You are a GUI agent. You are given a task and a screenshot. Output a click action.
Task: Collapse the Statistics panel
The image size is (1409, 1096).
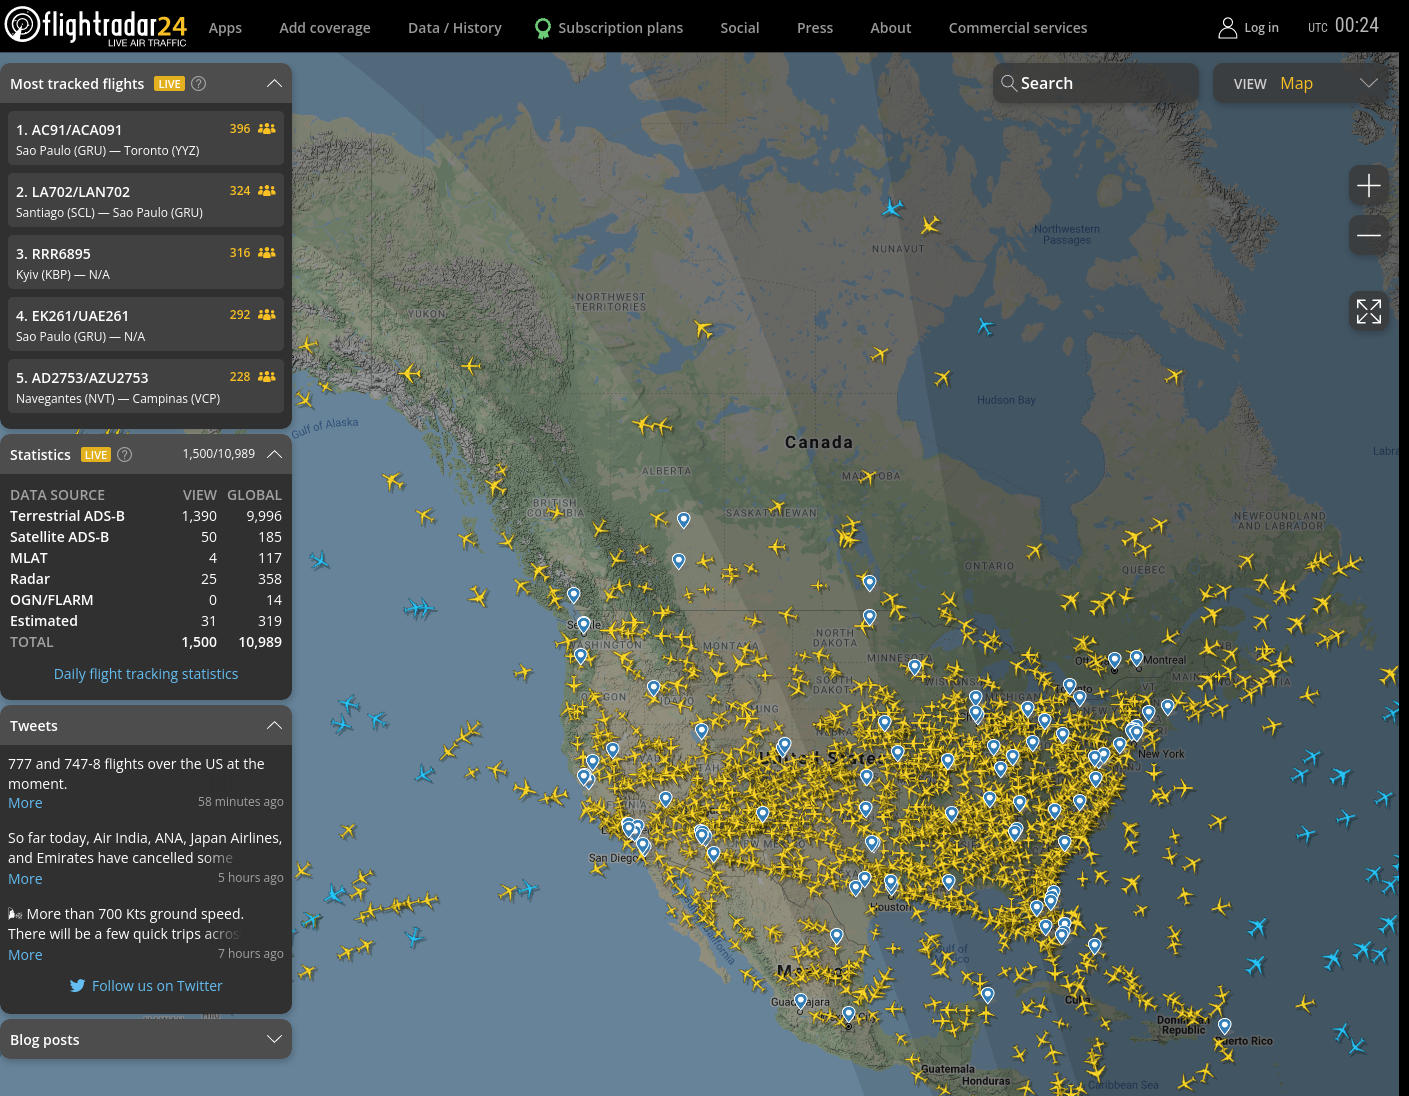tap(274, 454)
